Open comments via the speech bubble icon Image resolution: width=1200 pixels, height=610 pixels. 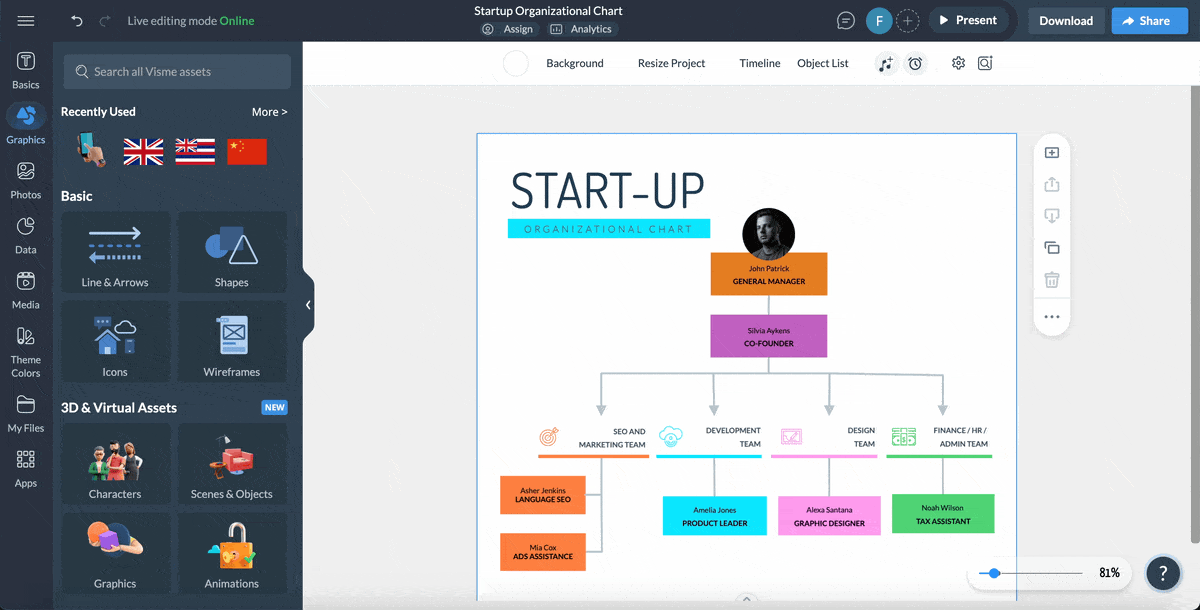(x=845, y=20)
